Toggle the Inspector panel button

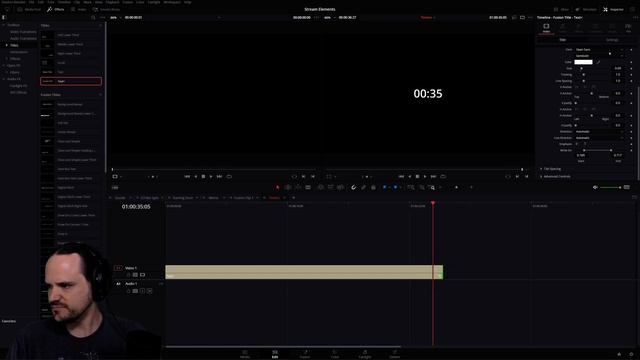point(613,9)
